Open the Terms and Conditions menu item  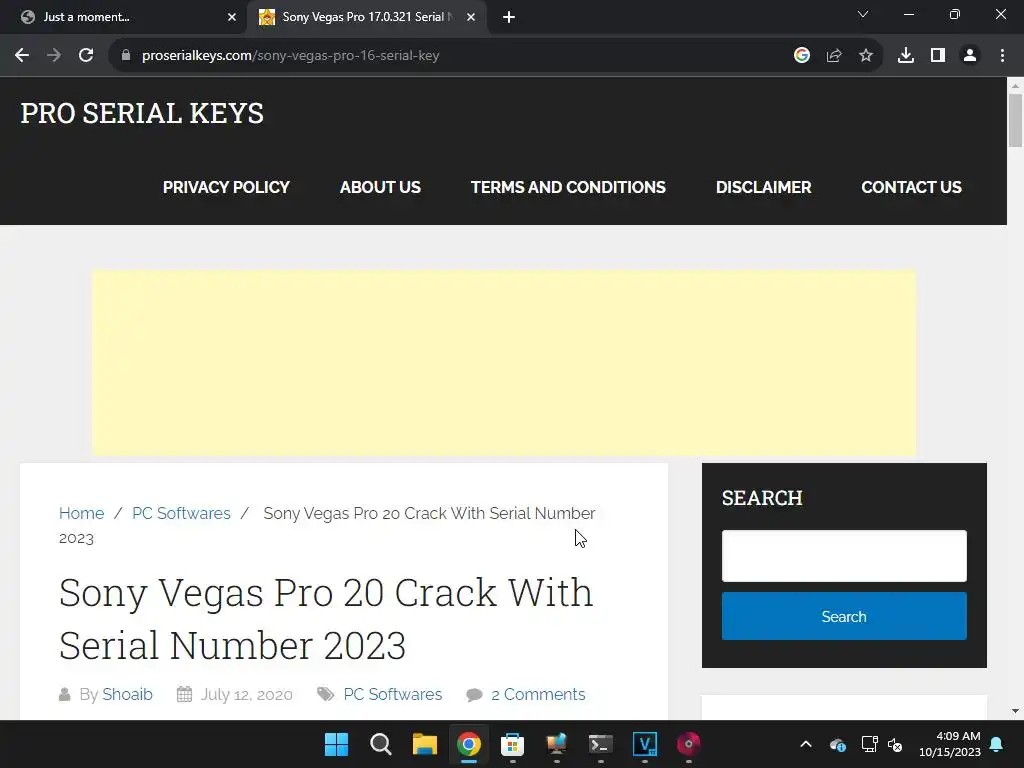[x=568, y=187]
